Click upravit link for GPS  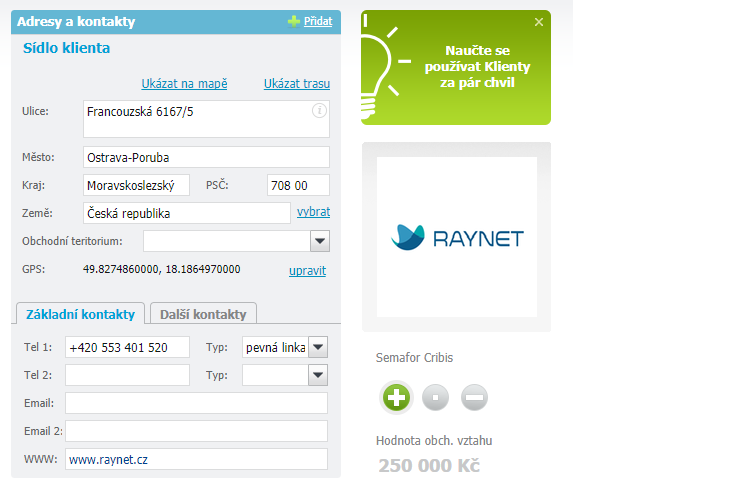(307, 271)
